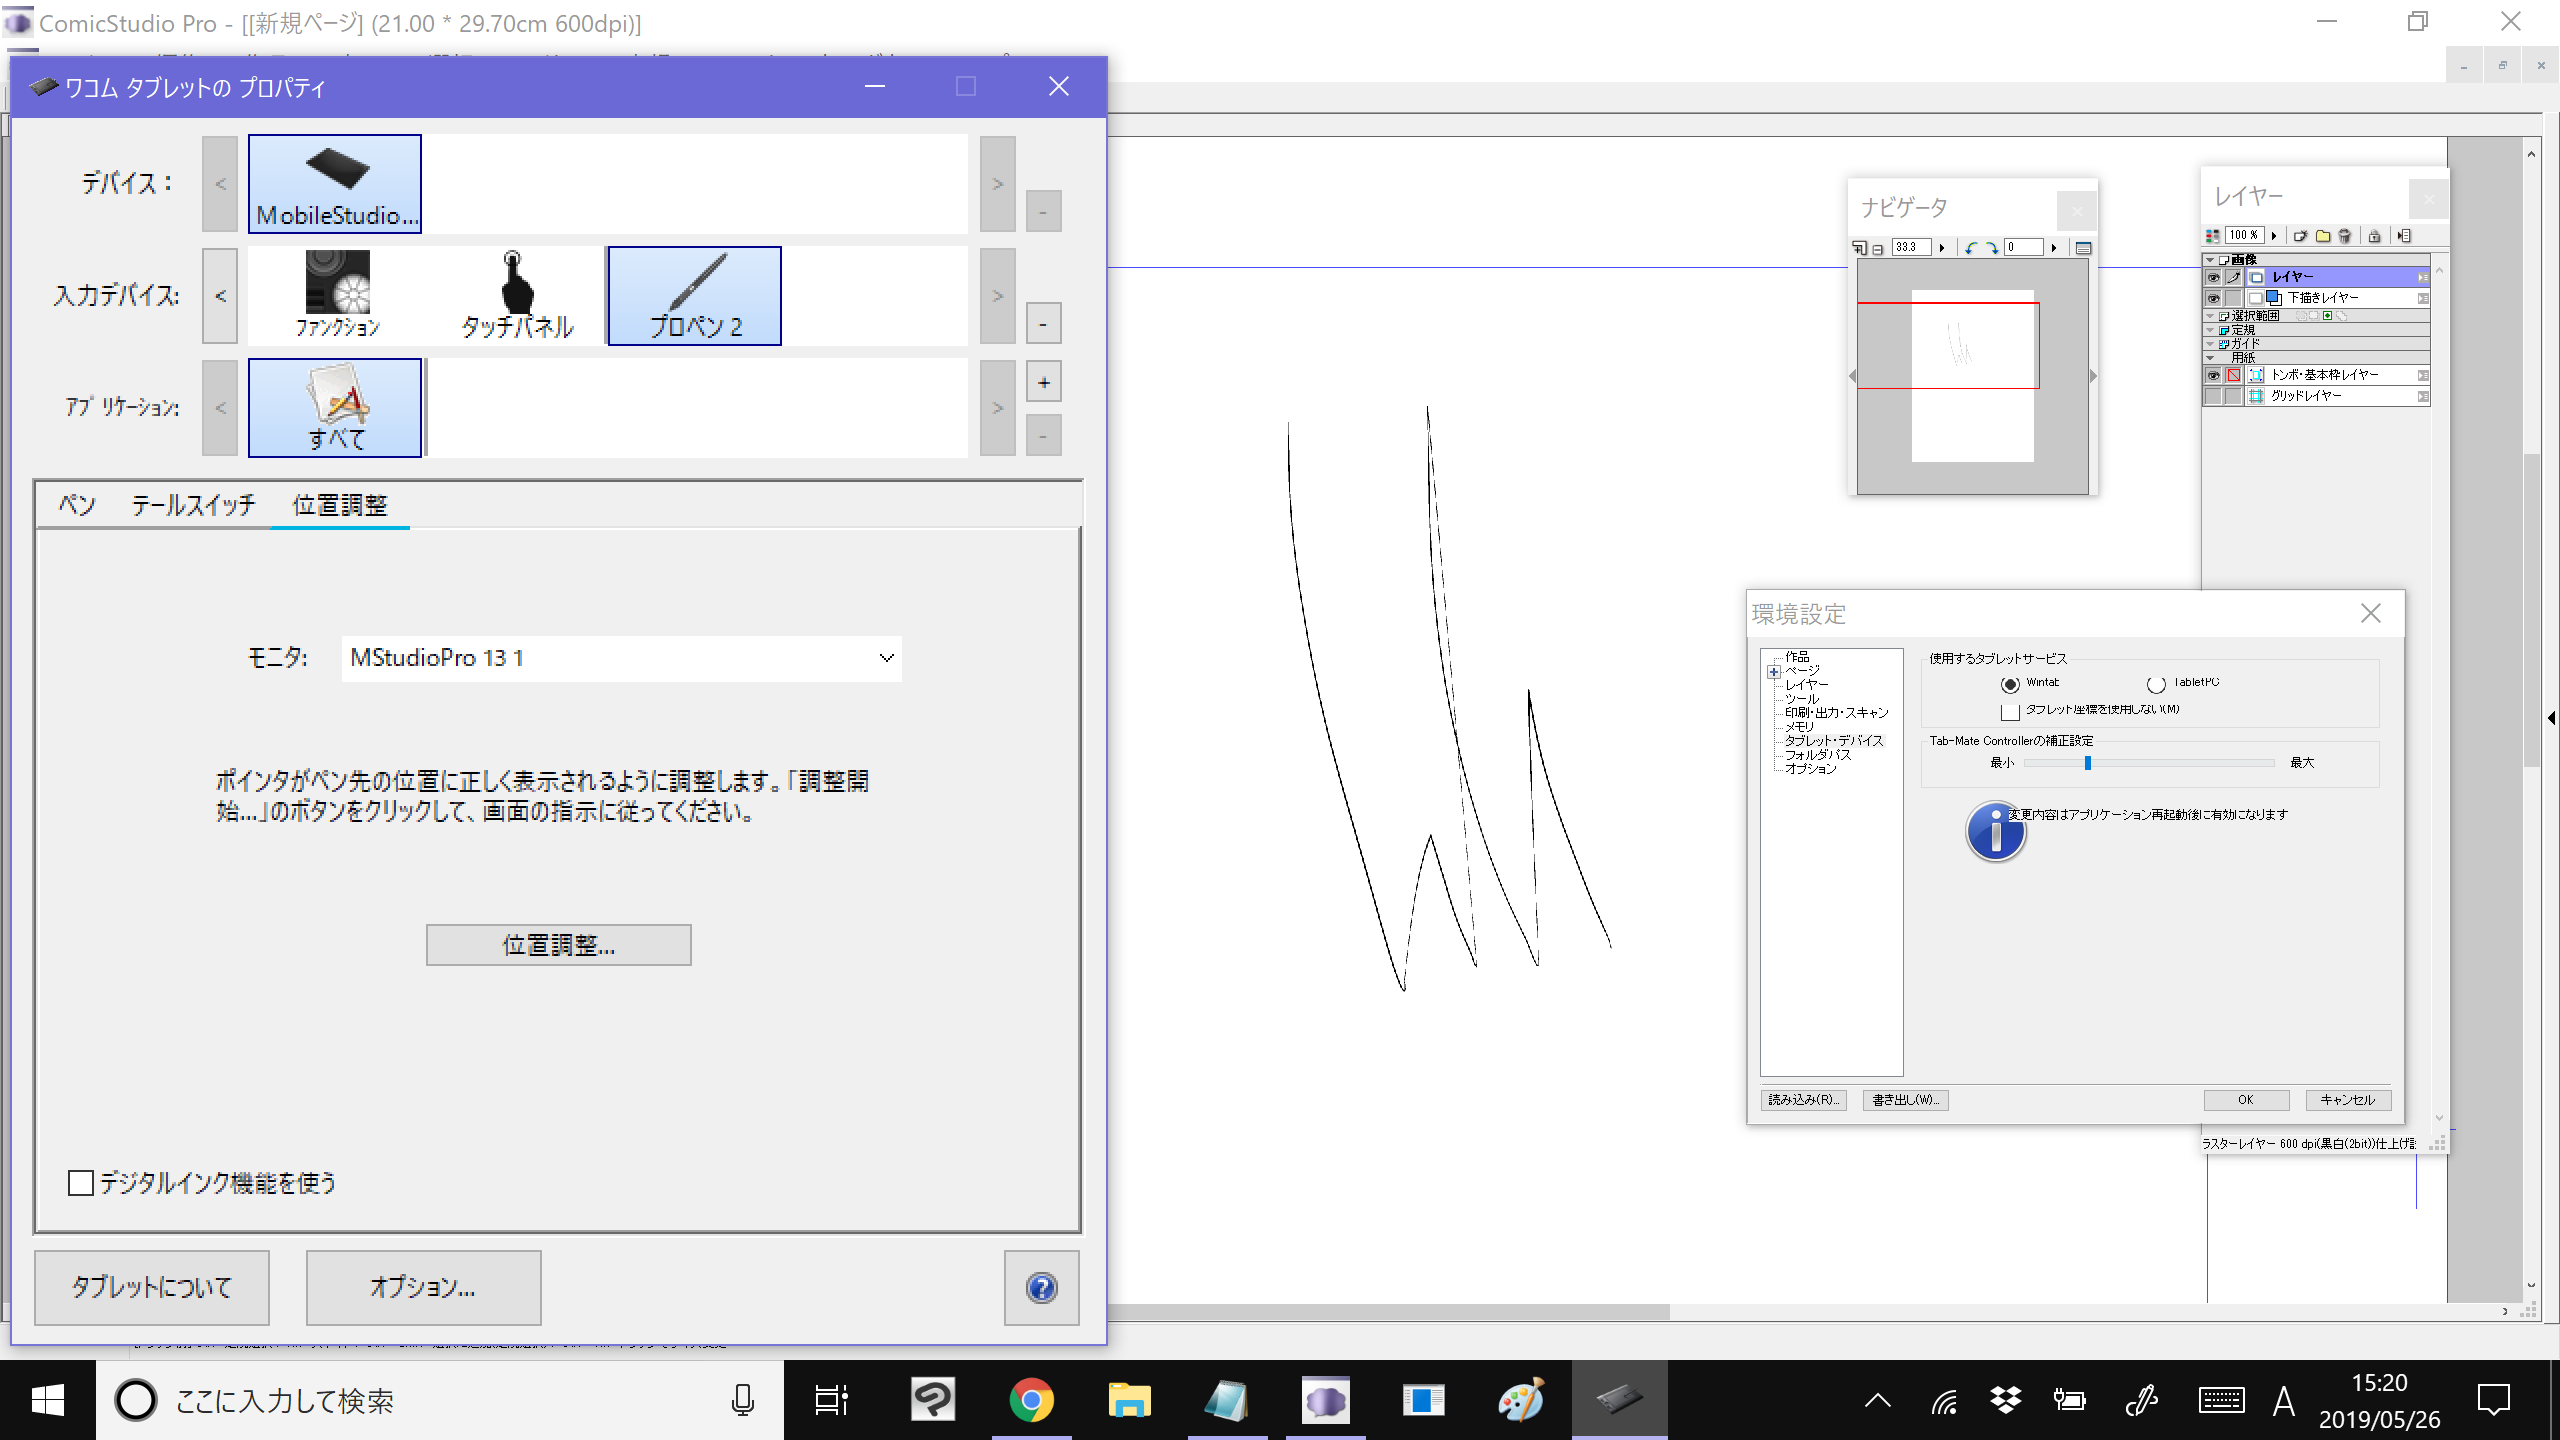Screen dimensions: 2560x1440
Task: Hide the 下描きレイヤー layer via eye icon
Action: click(2213, 298)
